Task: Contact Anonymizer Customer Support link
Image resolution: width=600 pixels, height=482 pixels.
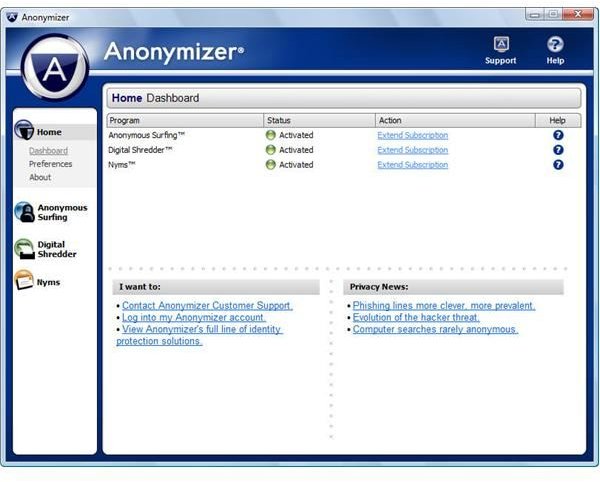Action: (x=207, y=306)
